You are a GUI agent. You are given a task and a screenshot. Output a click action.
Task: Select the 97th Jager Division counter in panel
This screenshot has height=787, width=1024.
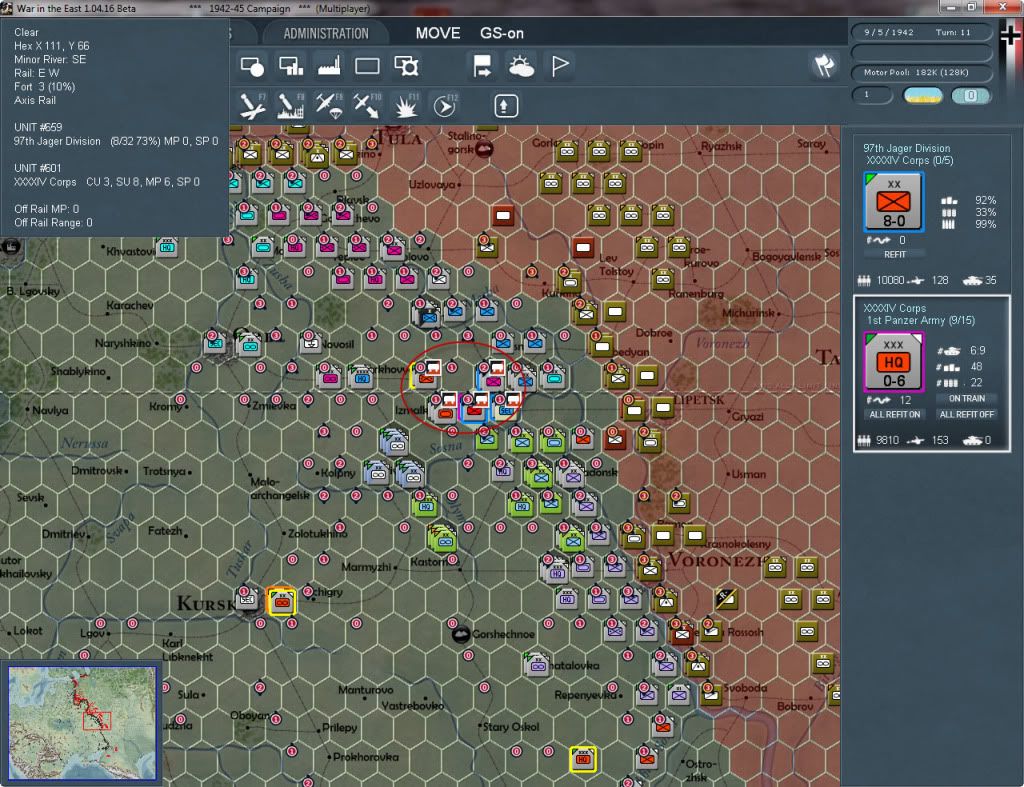point(893,202)
